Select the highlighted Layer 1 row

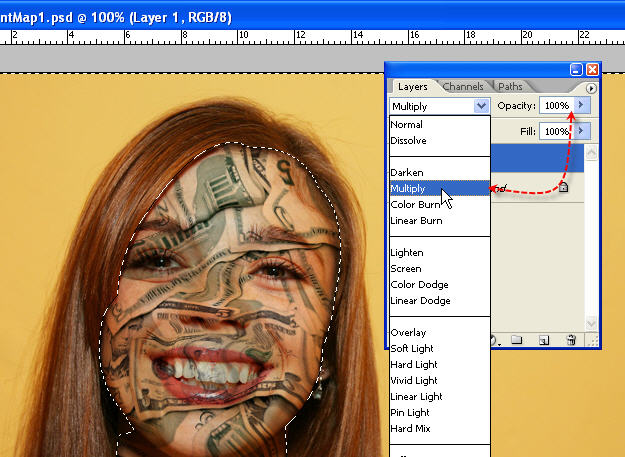click(x=537, y=159)
